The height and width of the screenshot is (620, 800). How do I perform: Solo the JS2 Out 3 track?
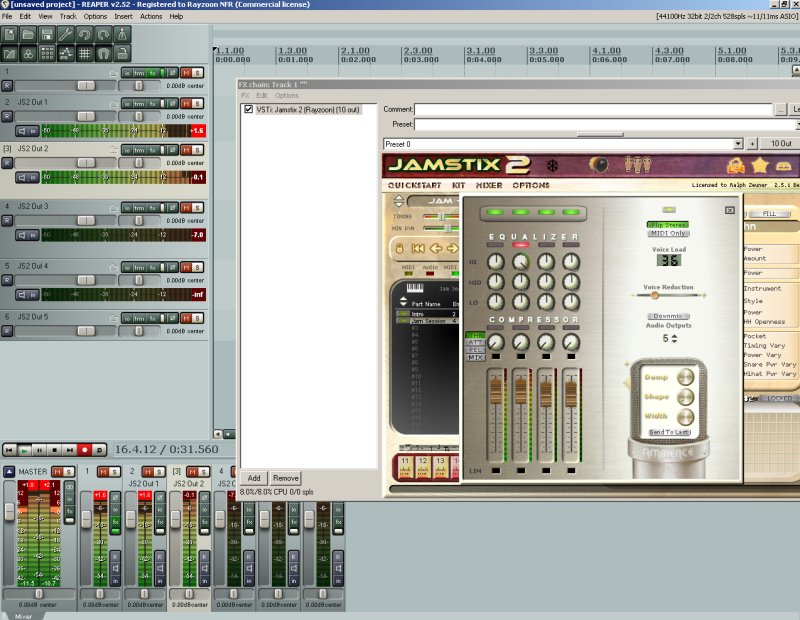(199, 206)
